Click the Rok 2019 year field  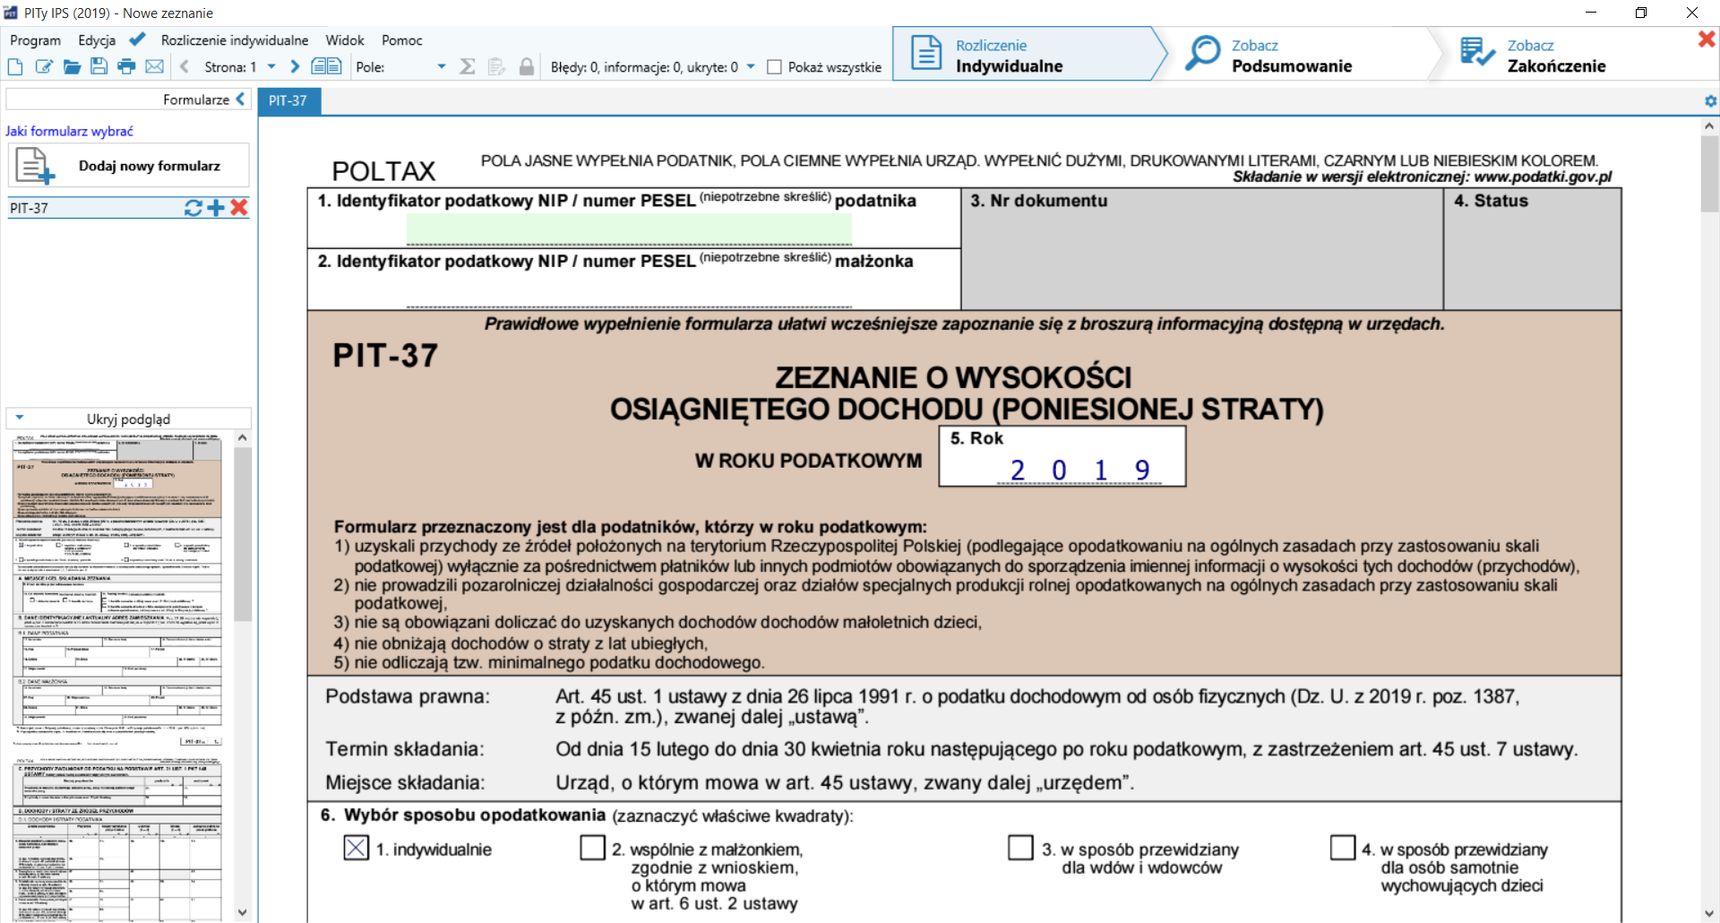1080,470
